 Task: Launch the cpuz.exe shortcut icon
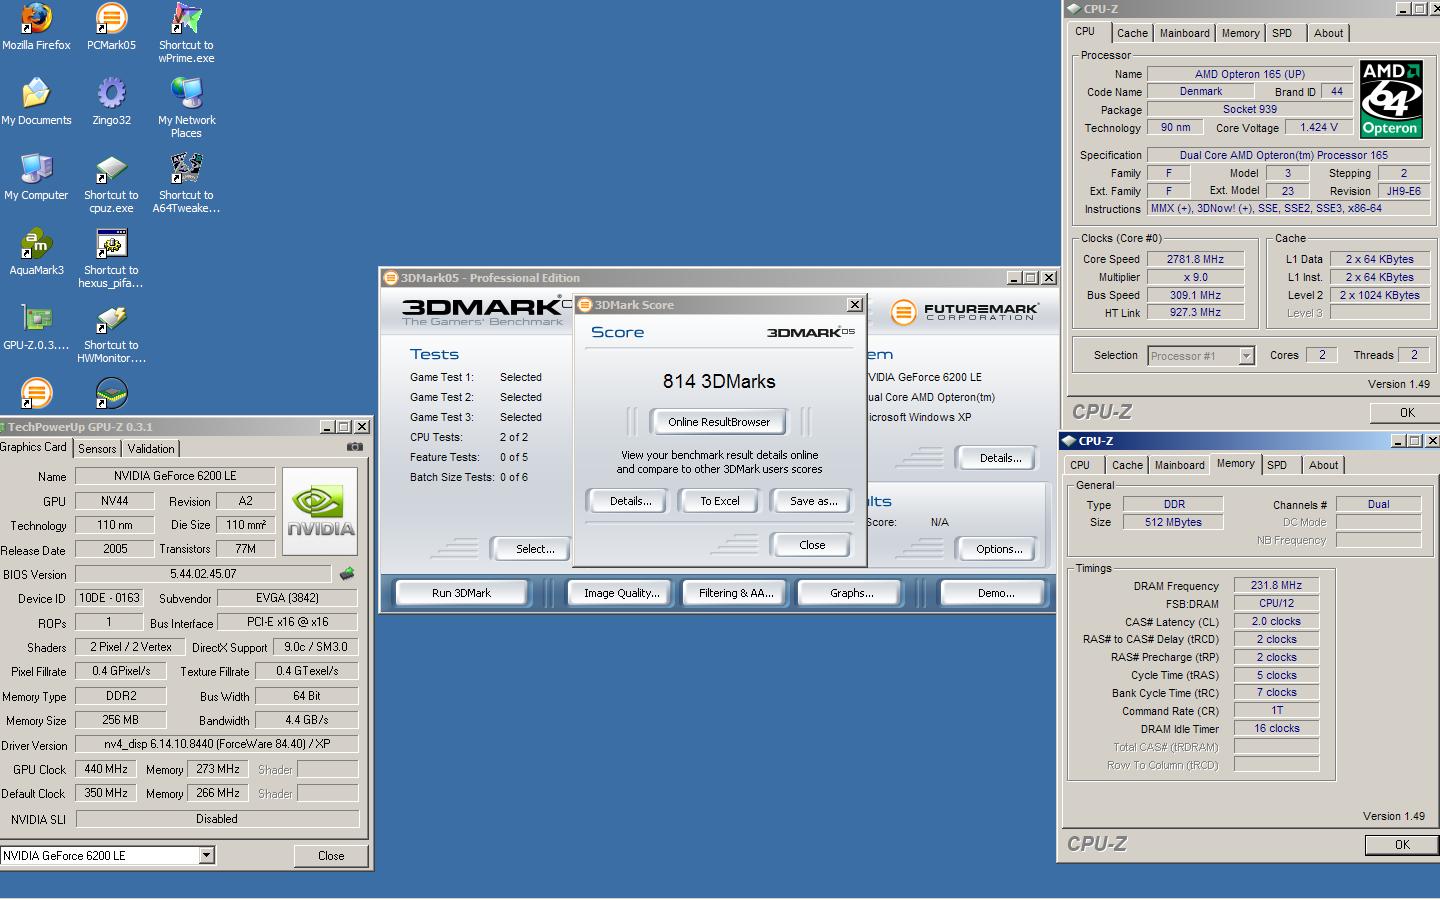point(111,168)
